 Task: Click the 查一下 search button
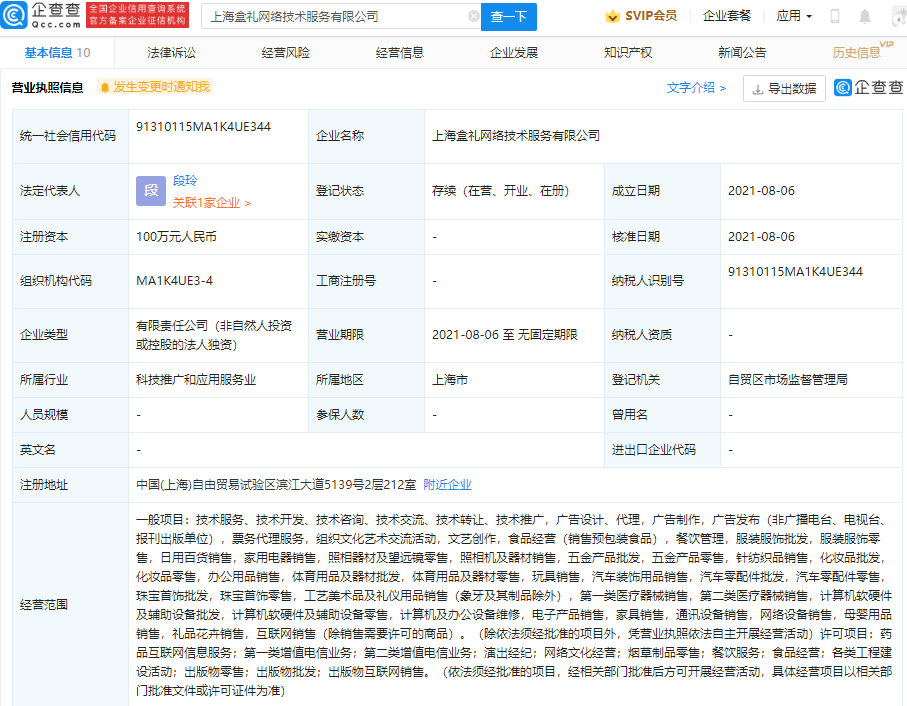click(x=508, y=17)
